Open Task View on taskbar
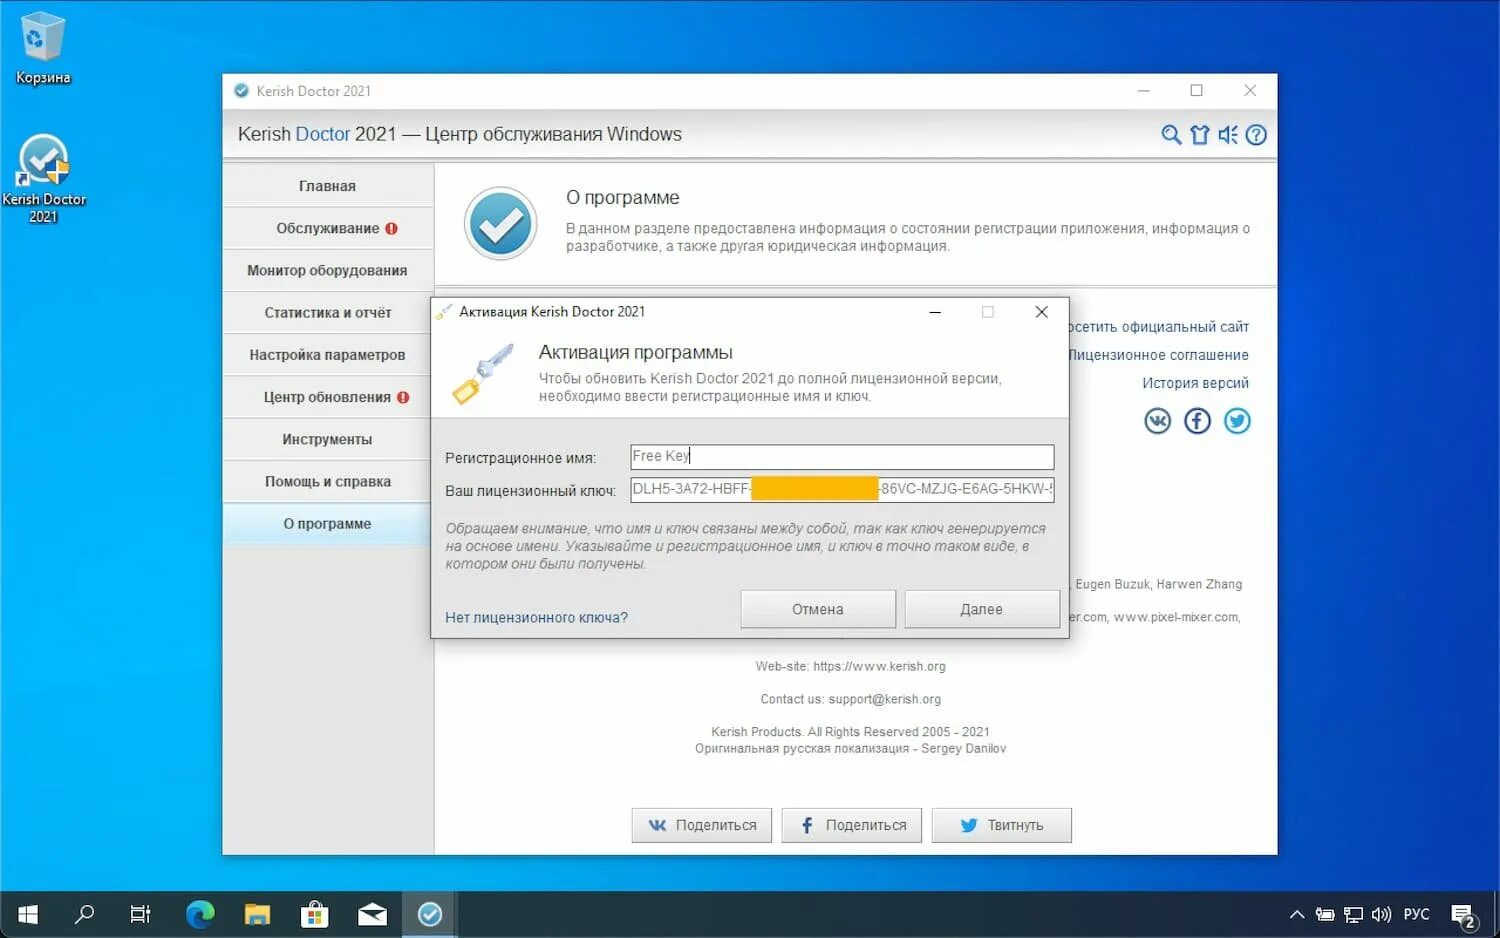 click(140, 914)
